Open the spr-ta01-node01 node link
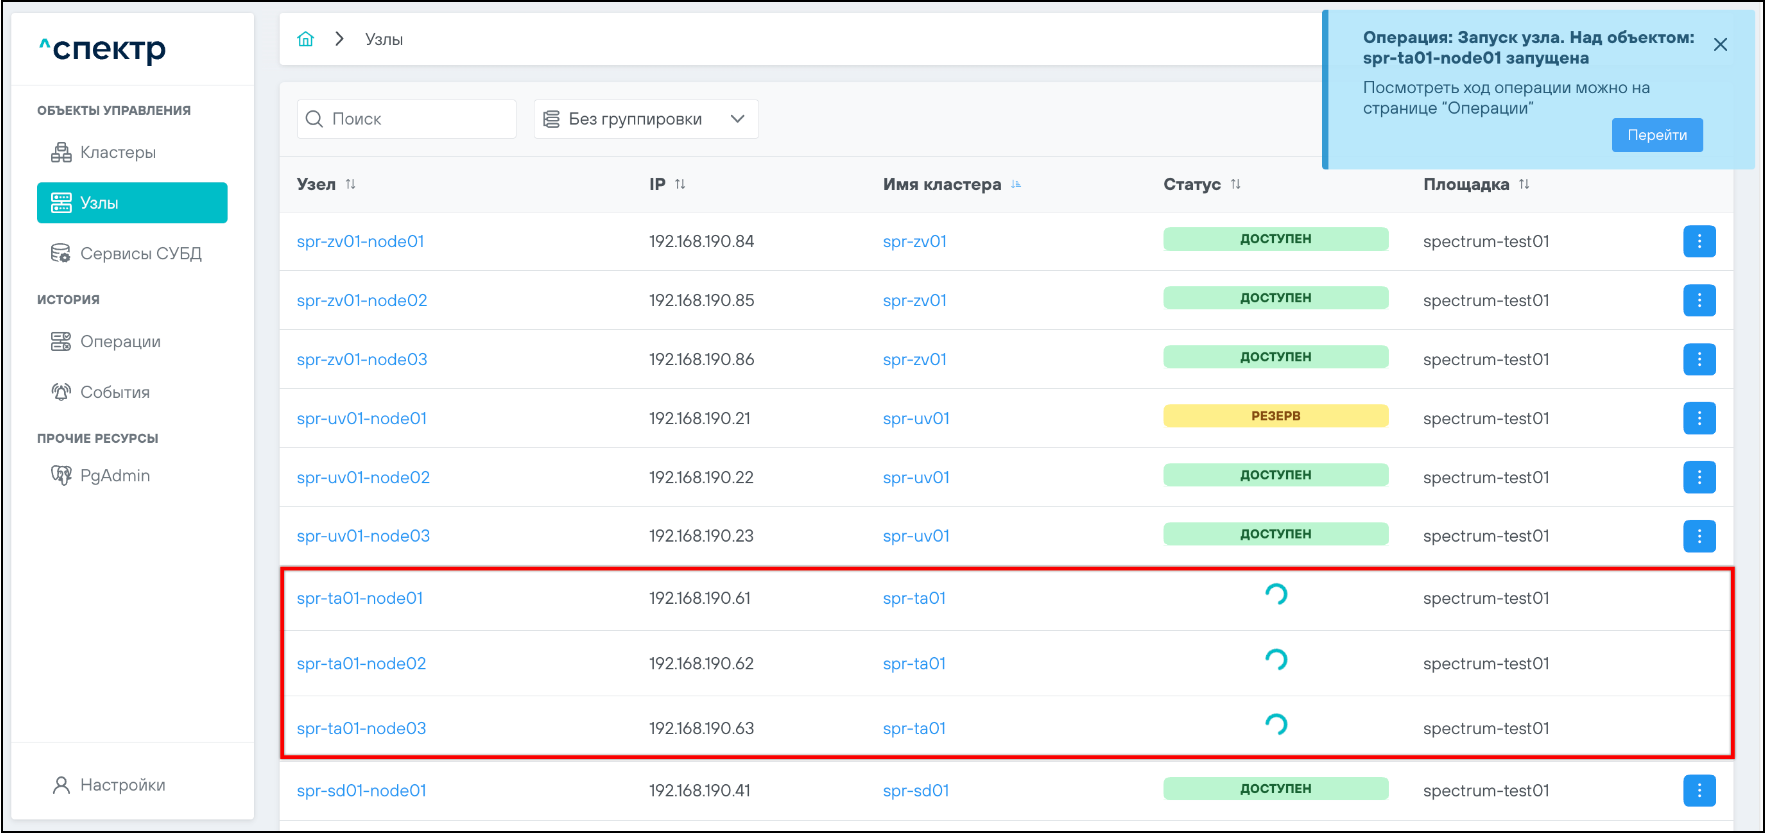The height and width of the screenshot is (834, 1766). pos(360,598)
